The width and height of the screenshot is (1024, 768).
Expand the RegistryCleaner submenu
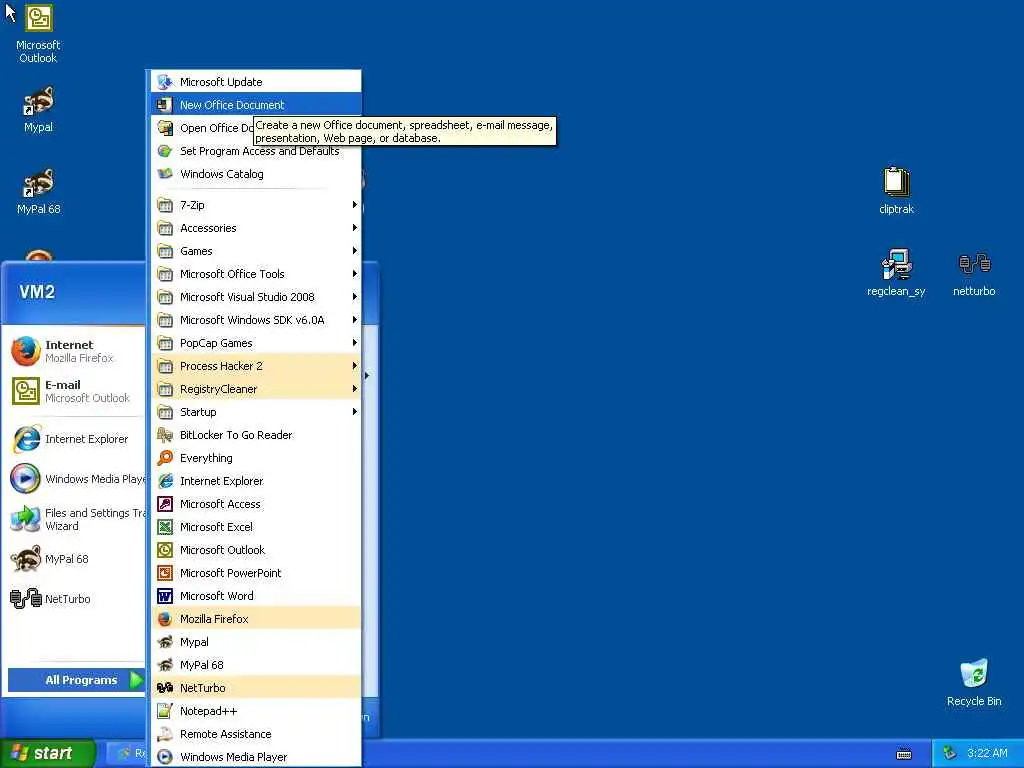(x=256, y=389)
